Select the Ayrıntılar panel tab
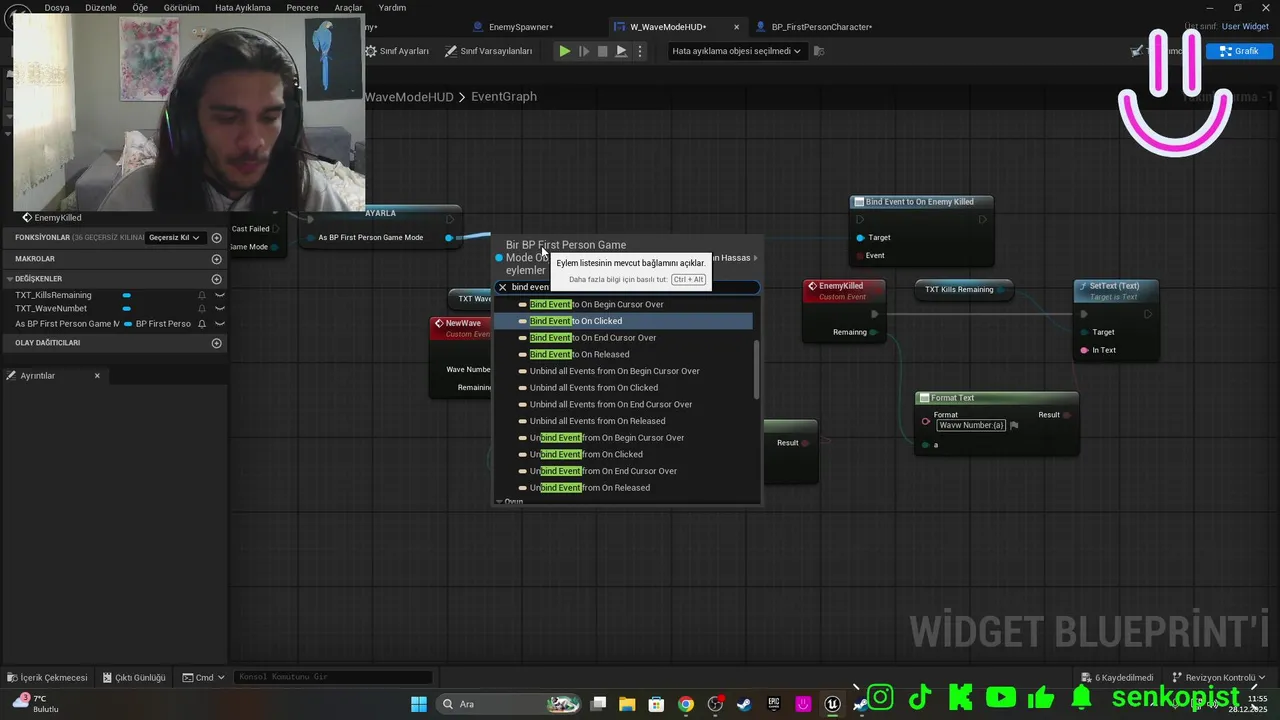This screenshot has height=720, width=1280. click(38, 376)
